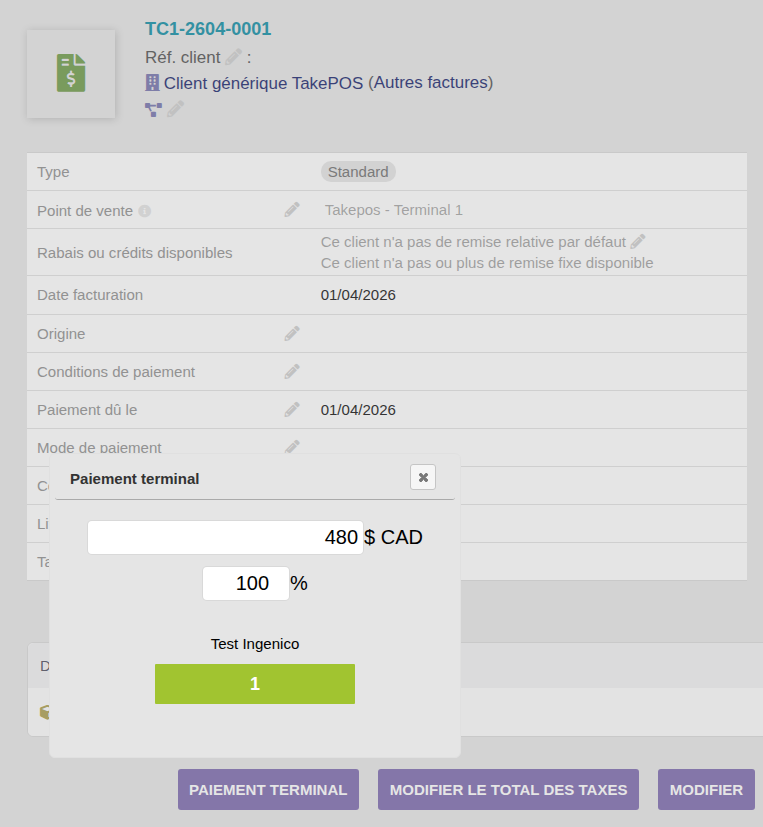763x827 pixels.
Task: Edit the Origine field pencil icon
Action: click(x=292, y=333)
